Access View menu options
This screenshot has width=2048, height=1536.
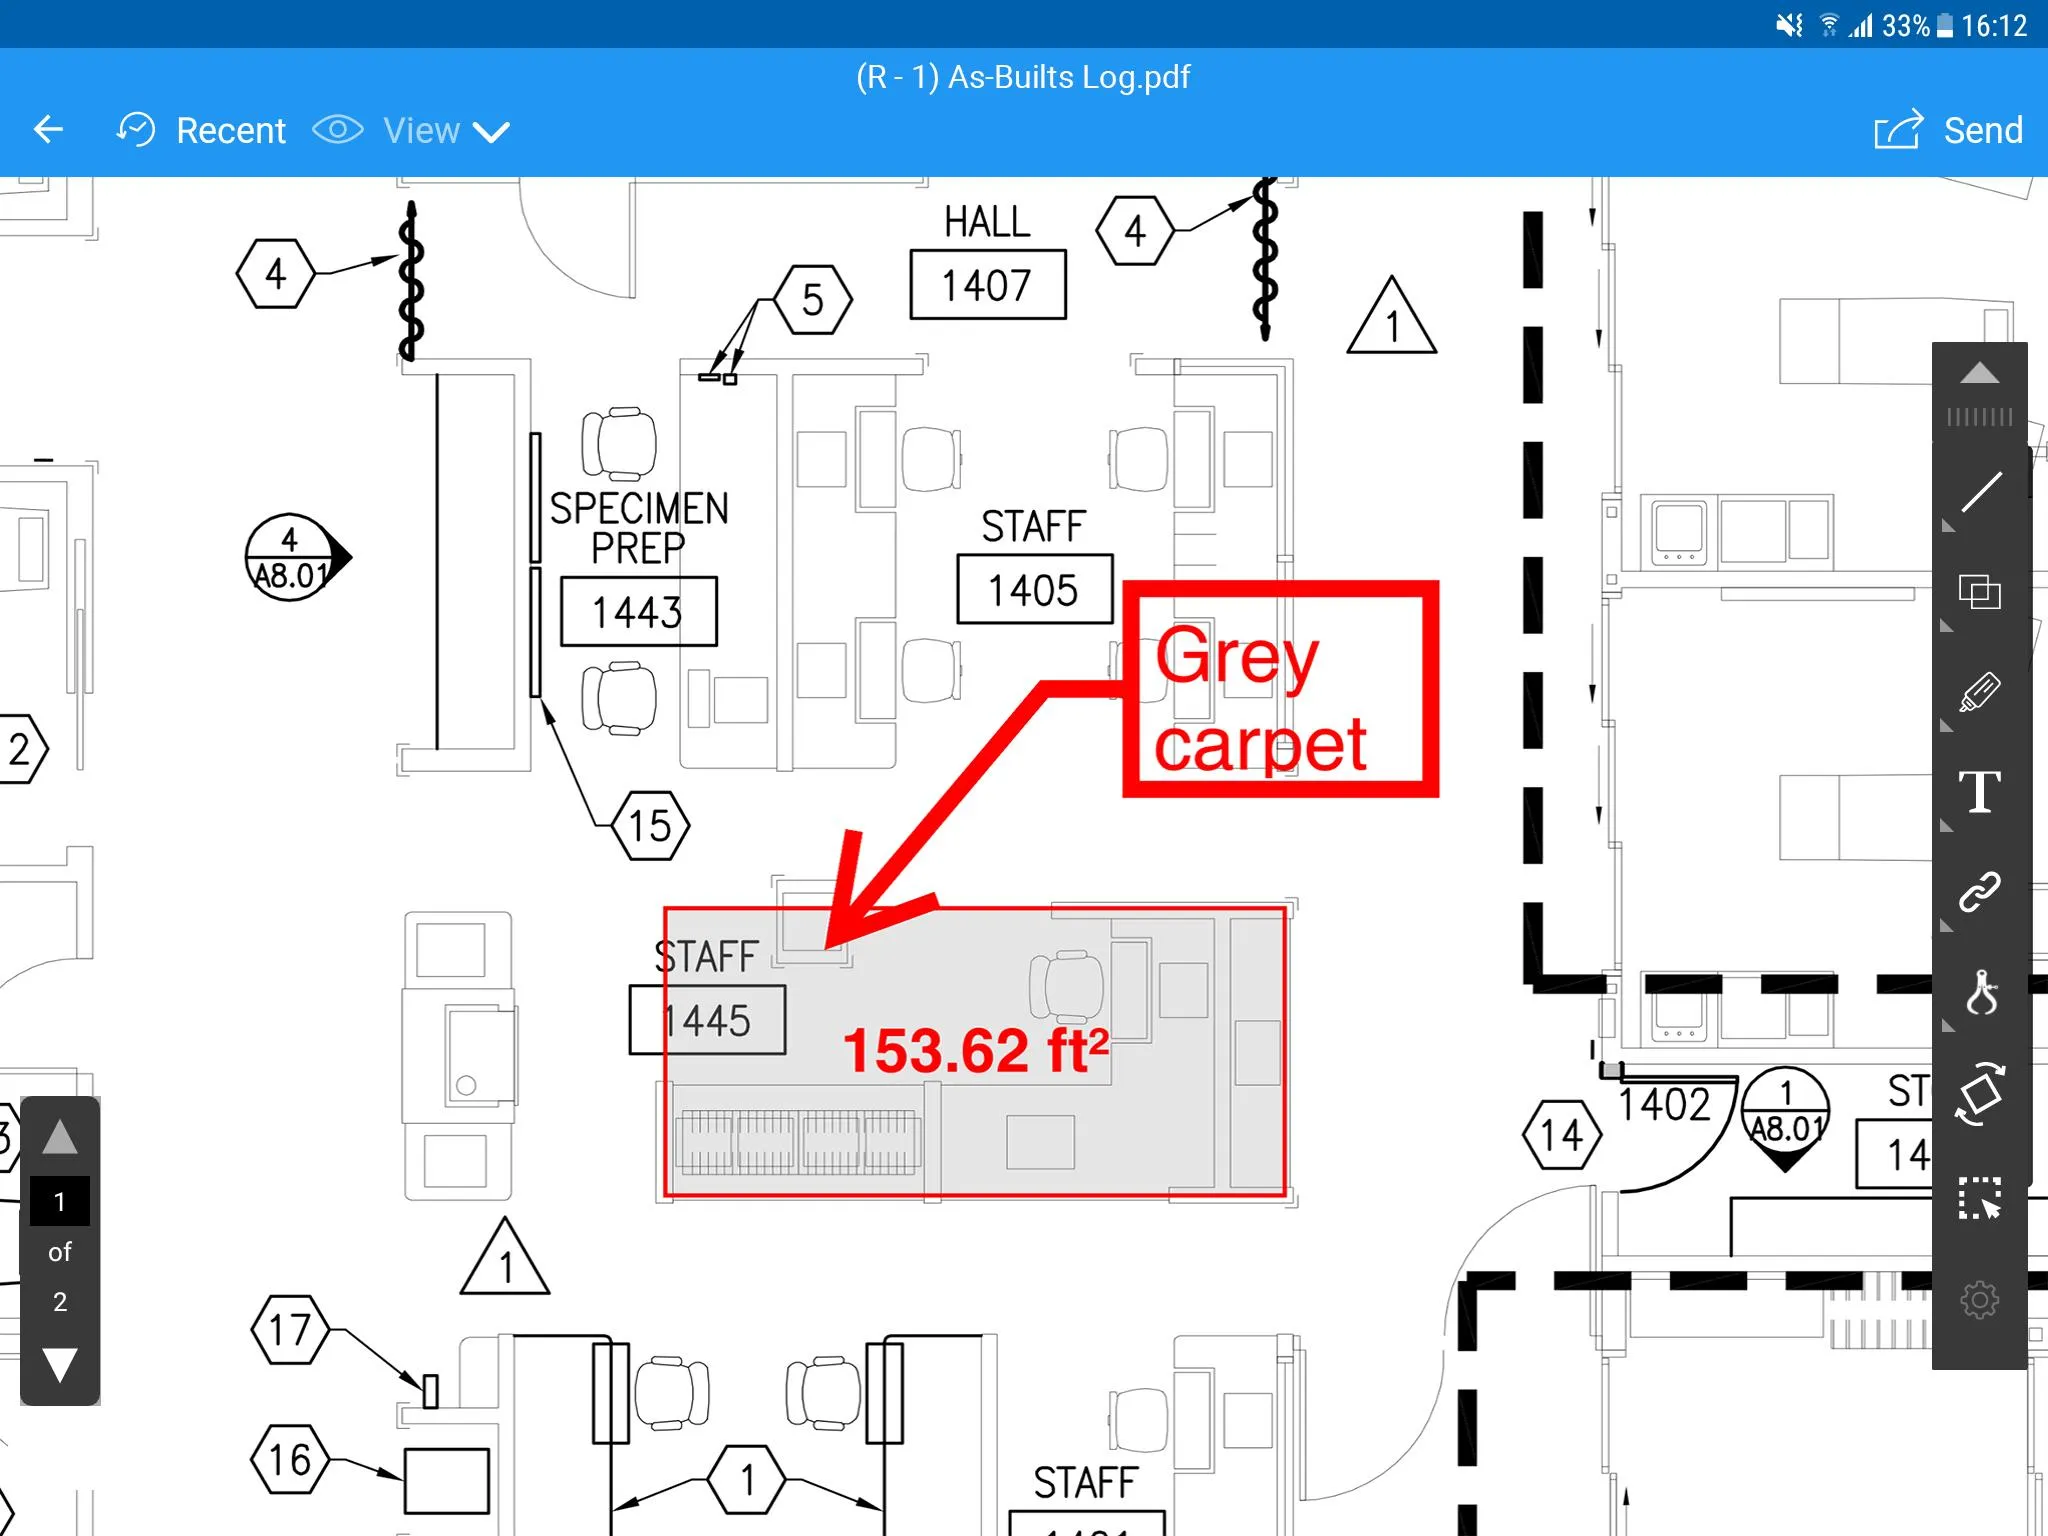[423, 129]
